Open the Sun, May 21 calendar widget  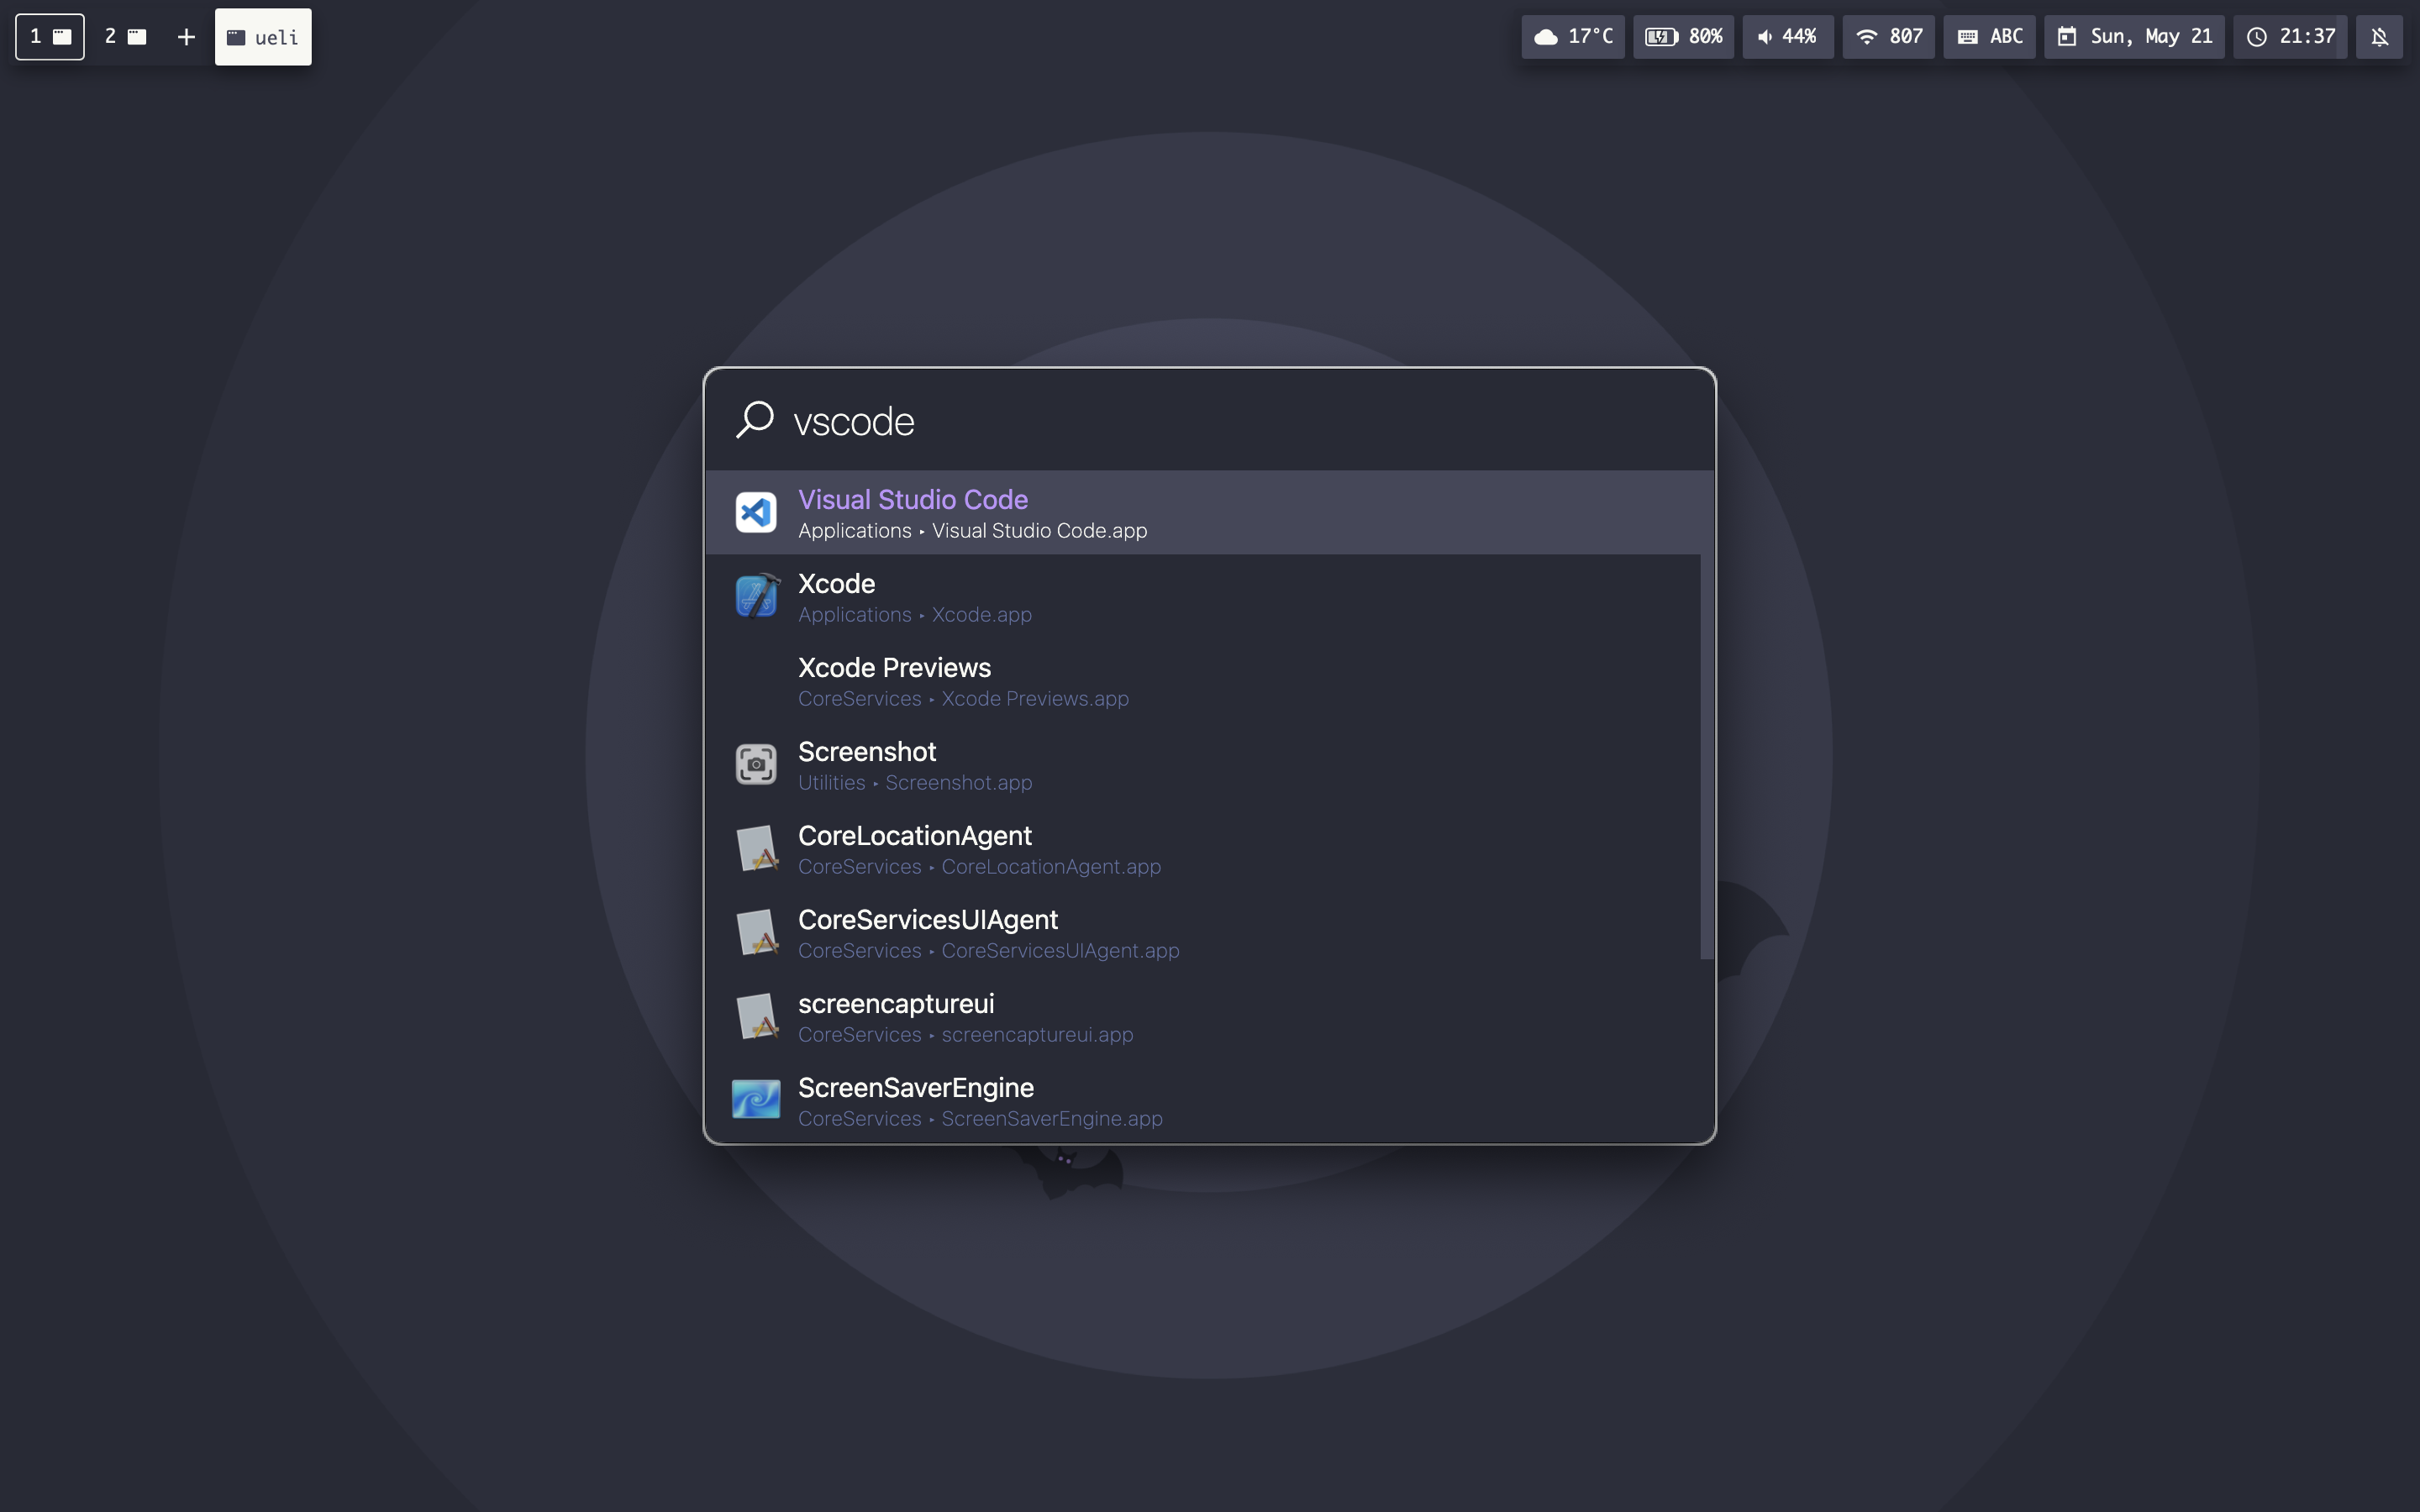click(2134, 37)
